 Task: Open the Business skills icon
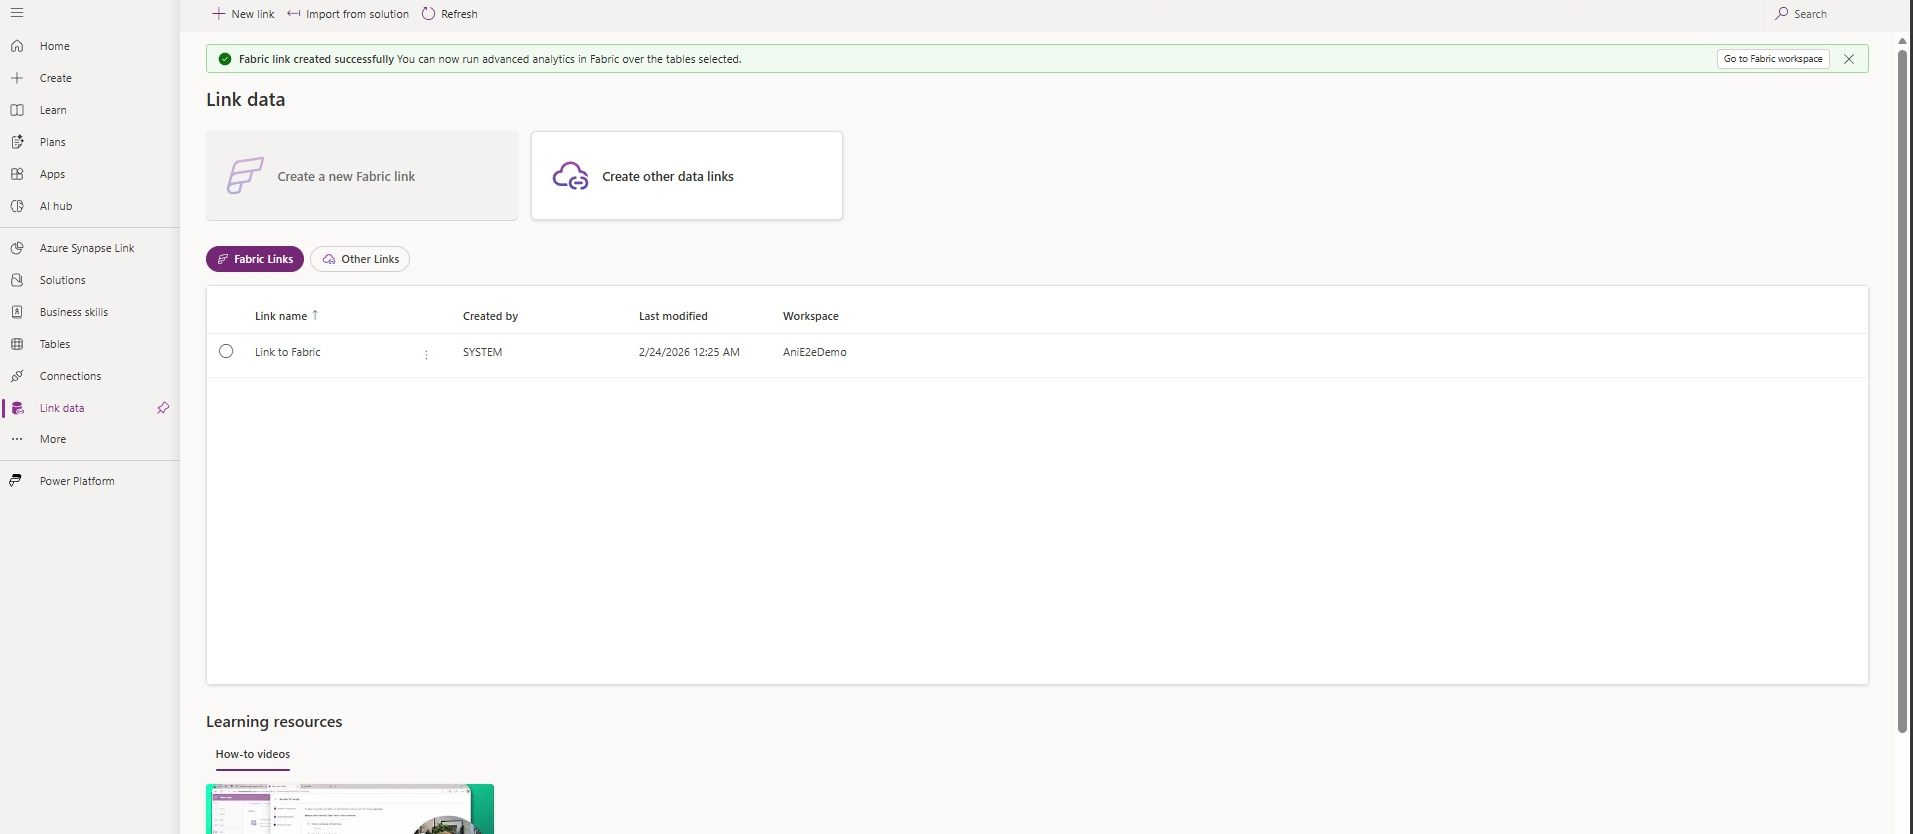17,312
